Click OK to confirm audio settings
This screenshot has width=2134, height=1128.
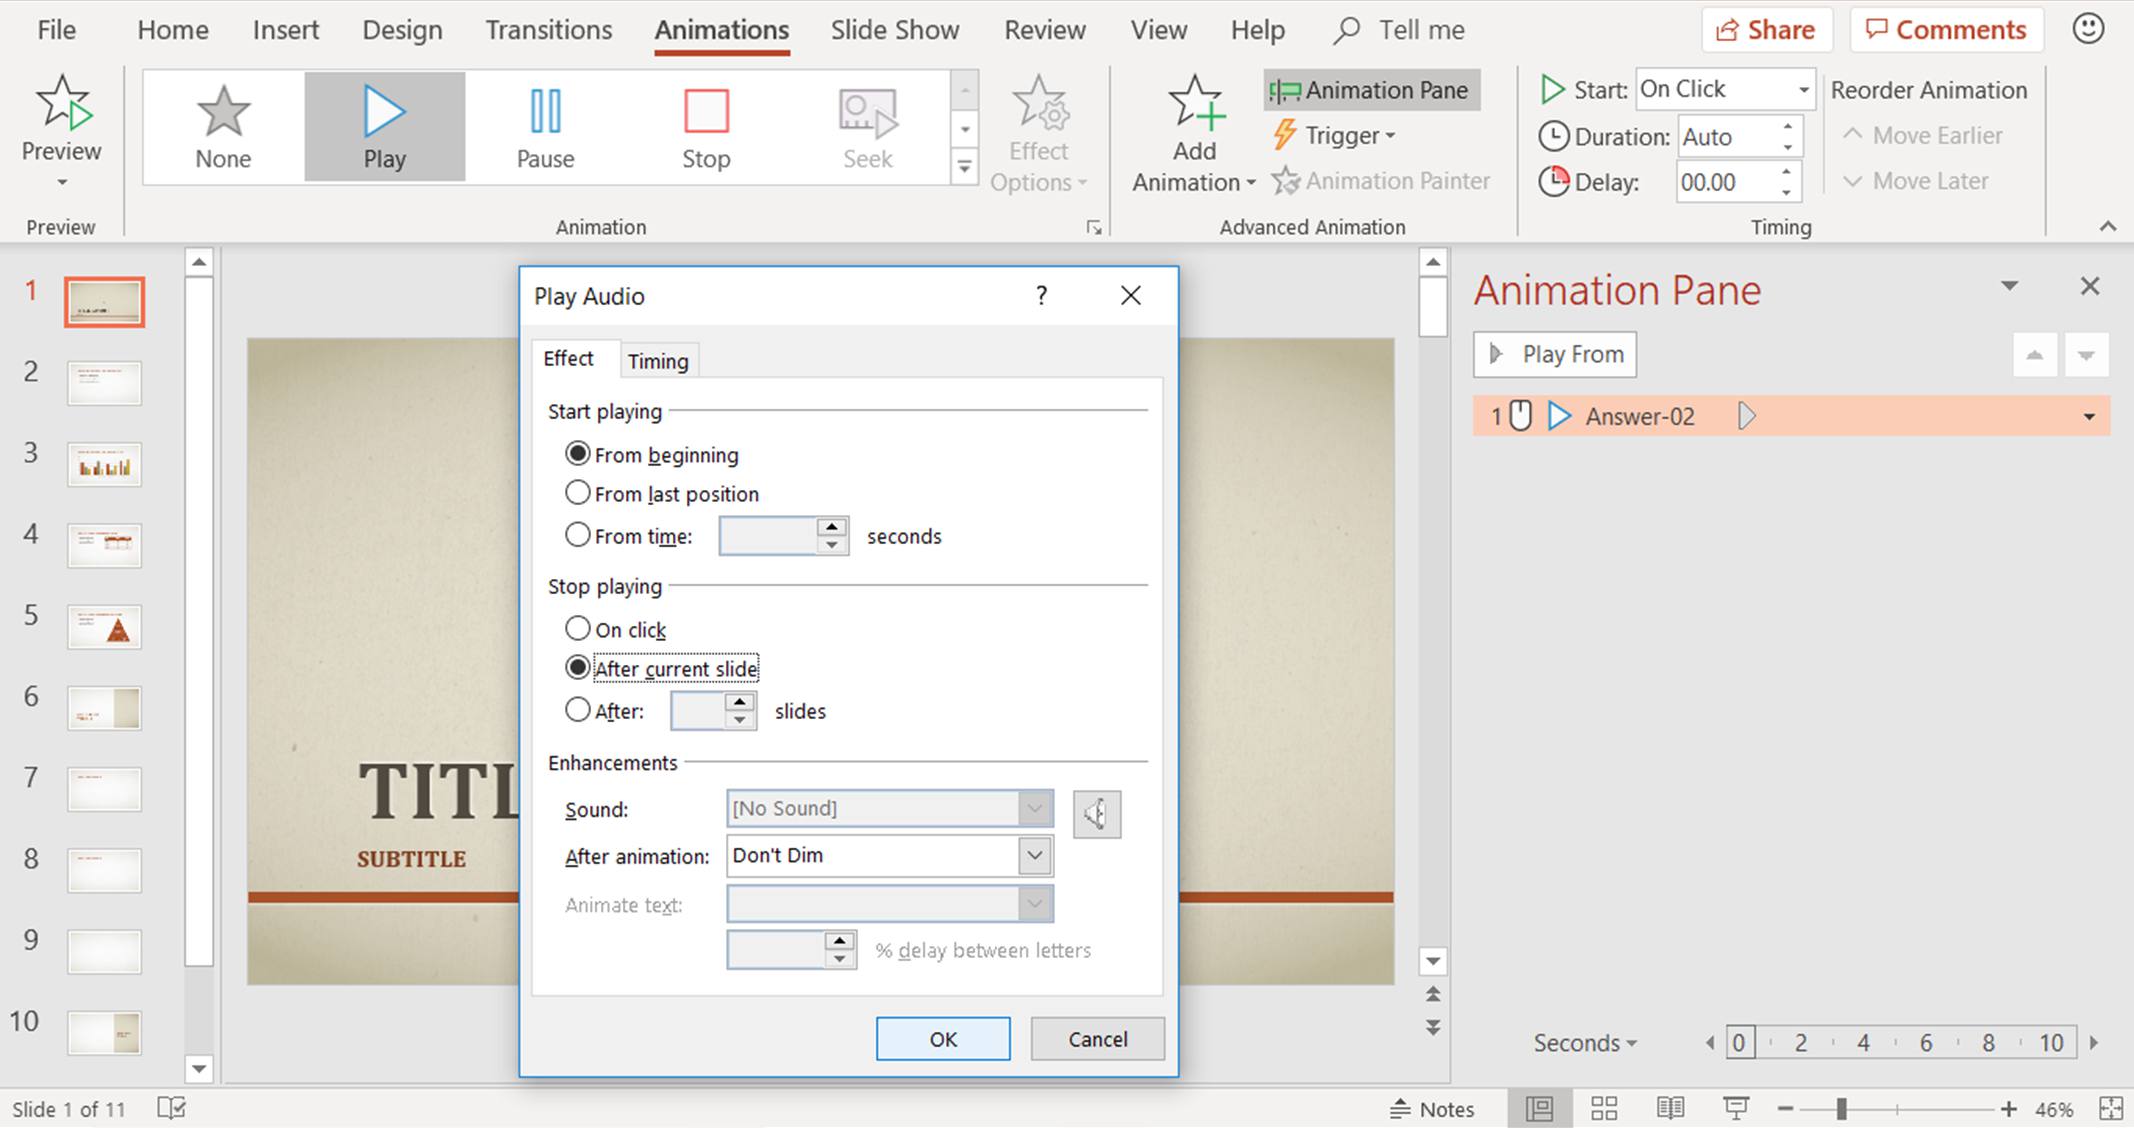coord(943,1038)
